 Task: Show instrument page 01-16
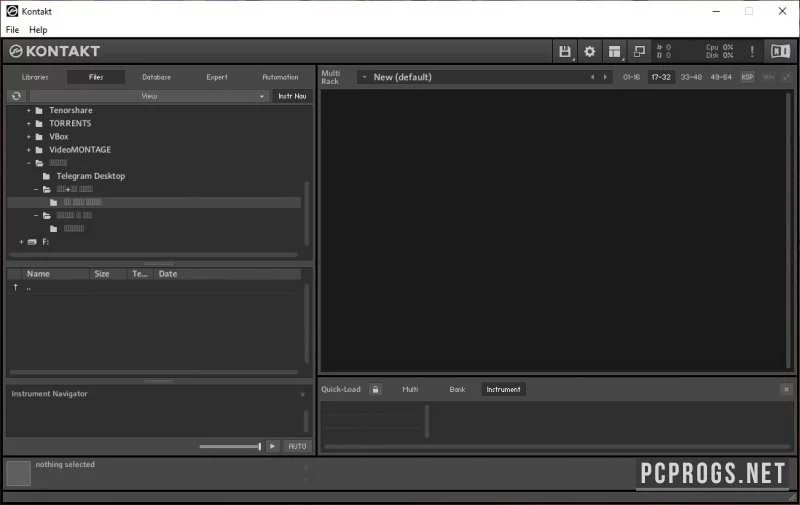(x=631, y=77)
